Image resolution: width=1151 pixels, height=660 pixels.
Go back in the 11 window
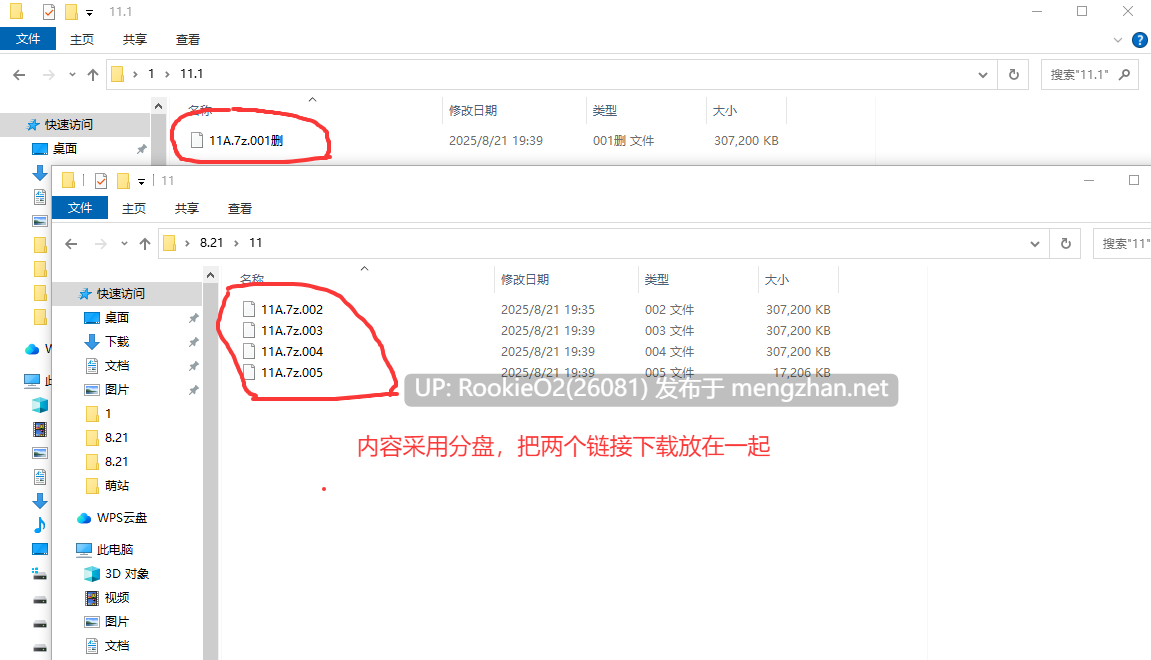point(71,244)
